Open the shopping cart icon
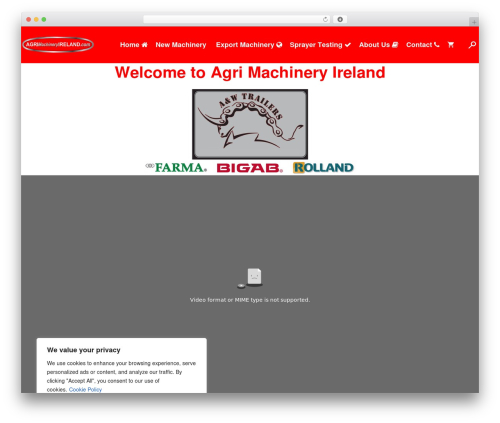Screen dimensions: 500x423 pos(451,45)
